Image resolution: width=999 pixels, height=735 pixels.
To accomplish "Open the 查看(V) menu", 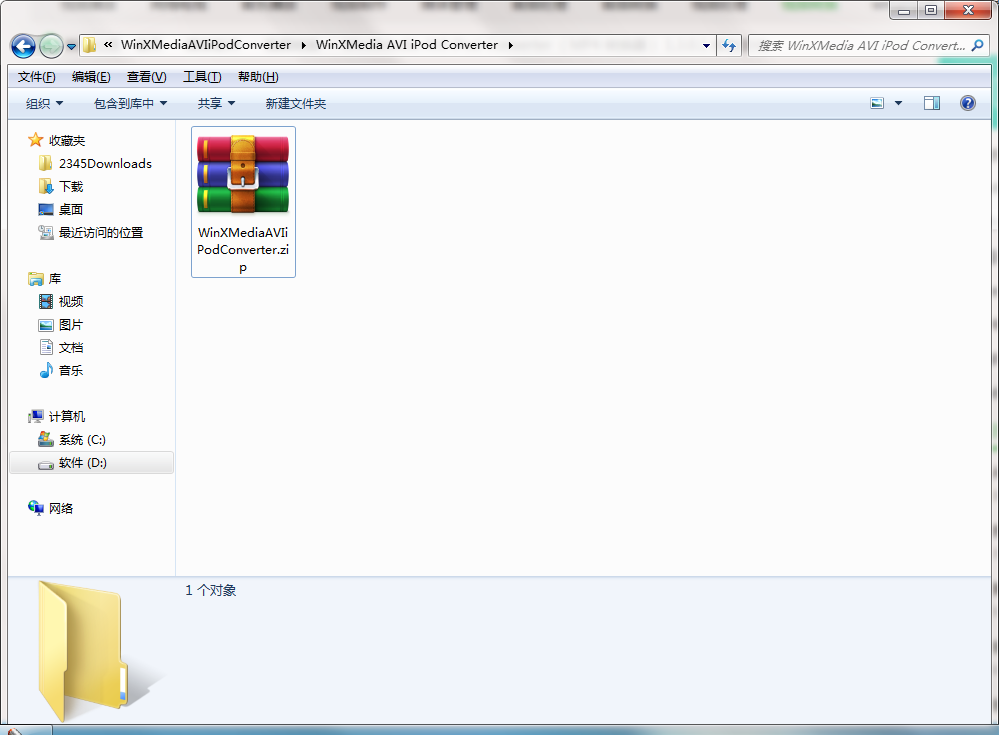I will pos(147,77).
